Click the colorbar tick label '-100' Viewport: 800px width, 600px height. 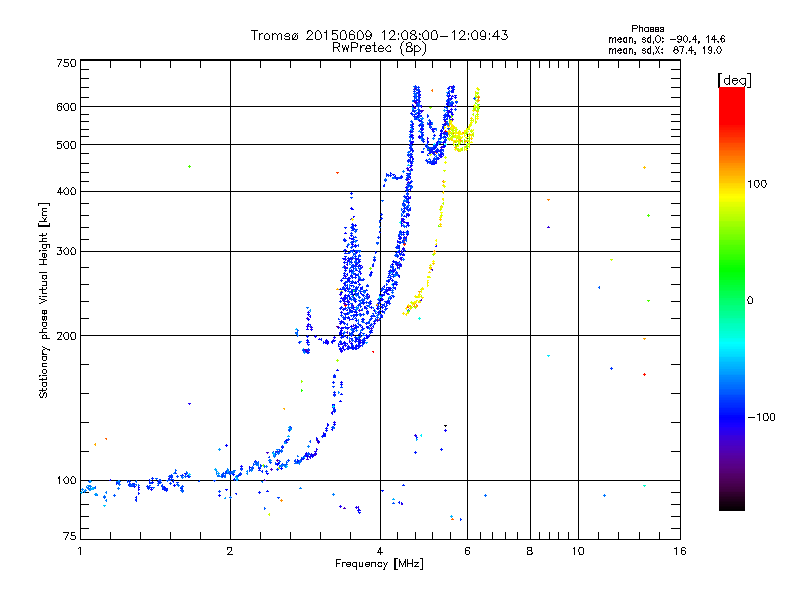pyautogui.click(x=762, y=417)
